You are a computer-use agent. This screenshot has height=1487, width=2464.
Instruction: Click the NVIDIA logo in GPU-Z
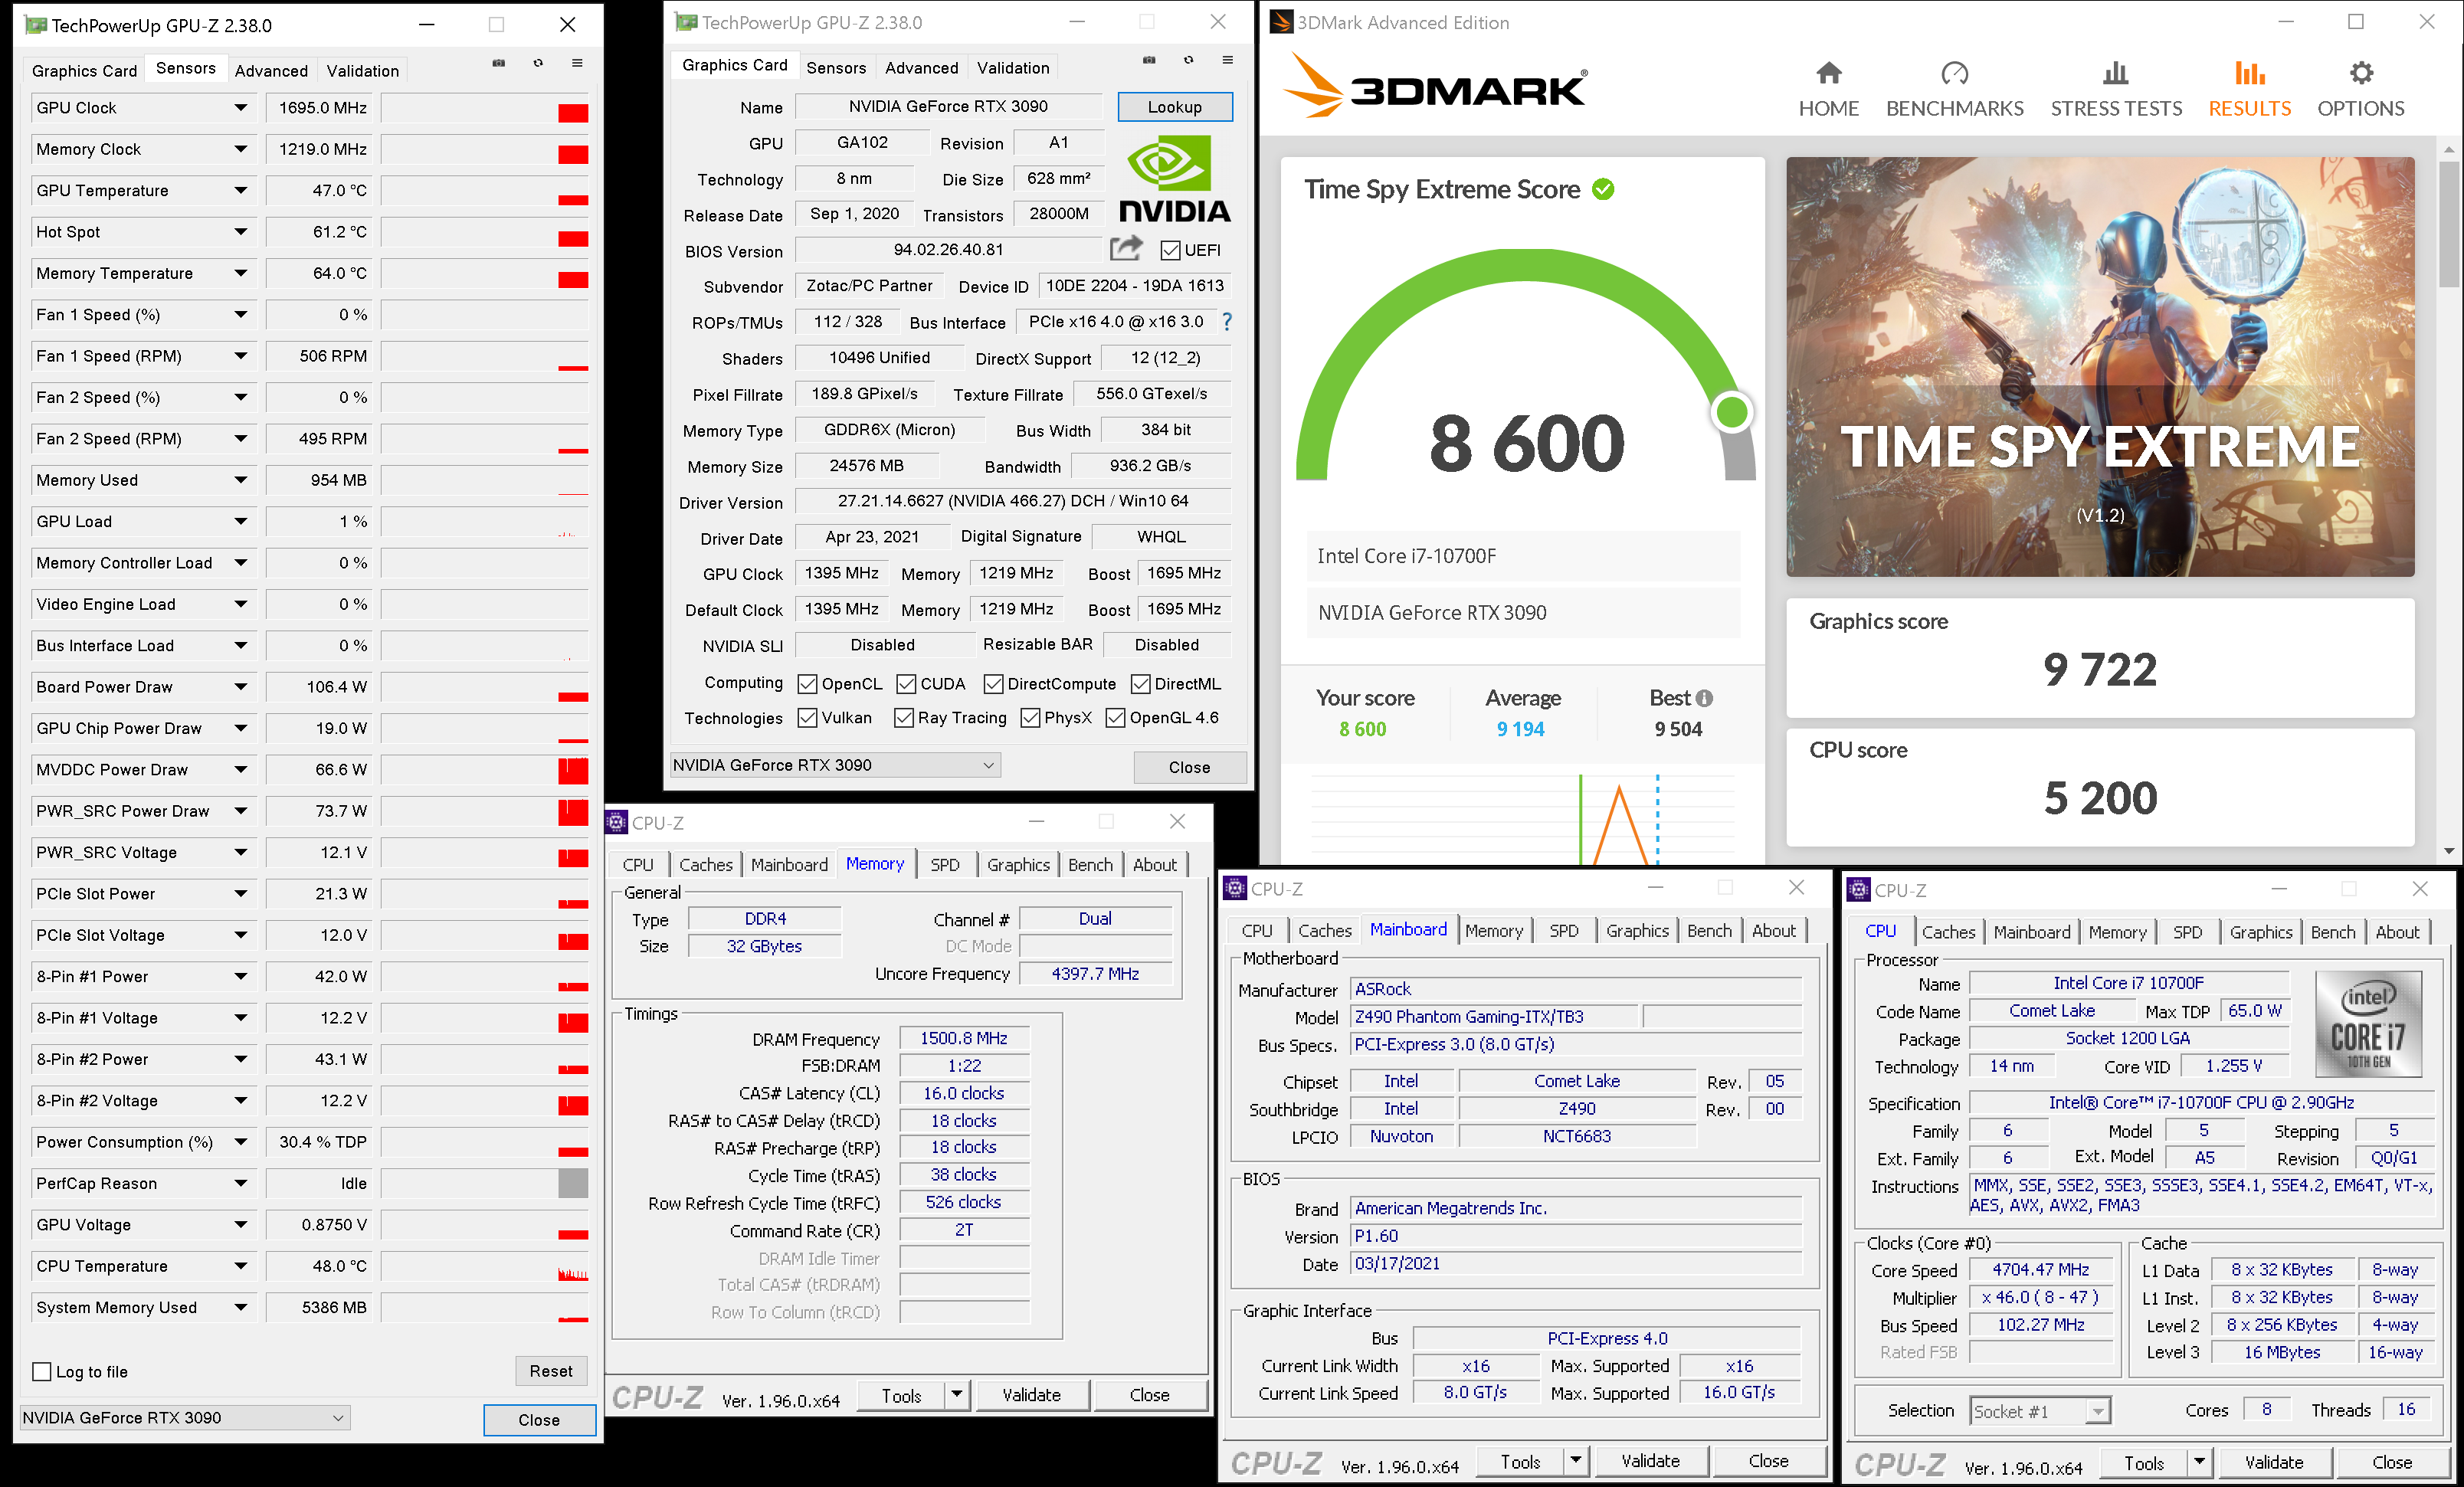coord(1174,180)
